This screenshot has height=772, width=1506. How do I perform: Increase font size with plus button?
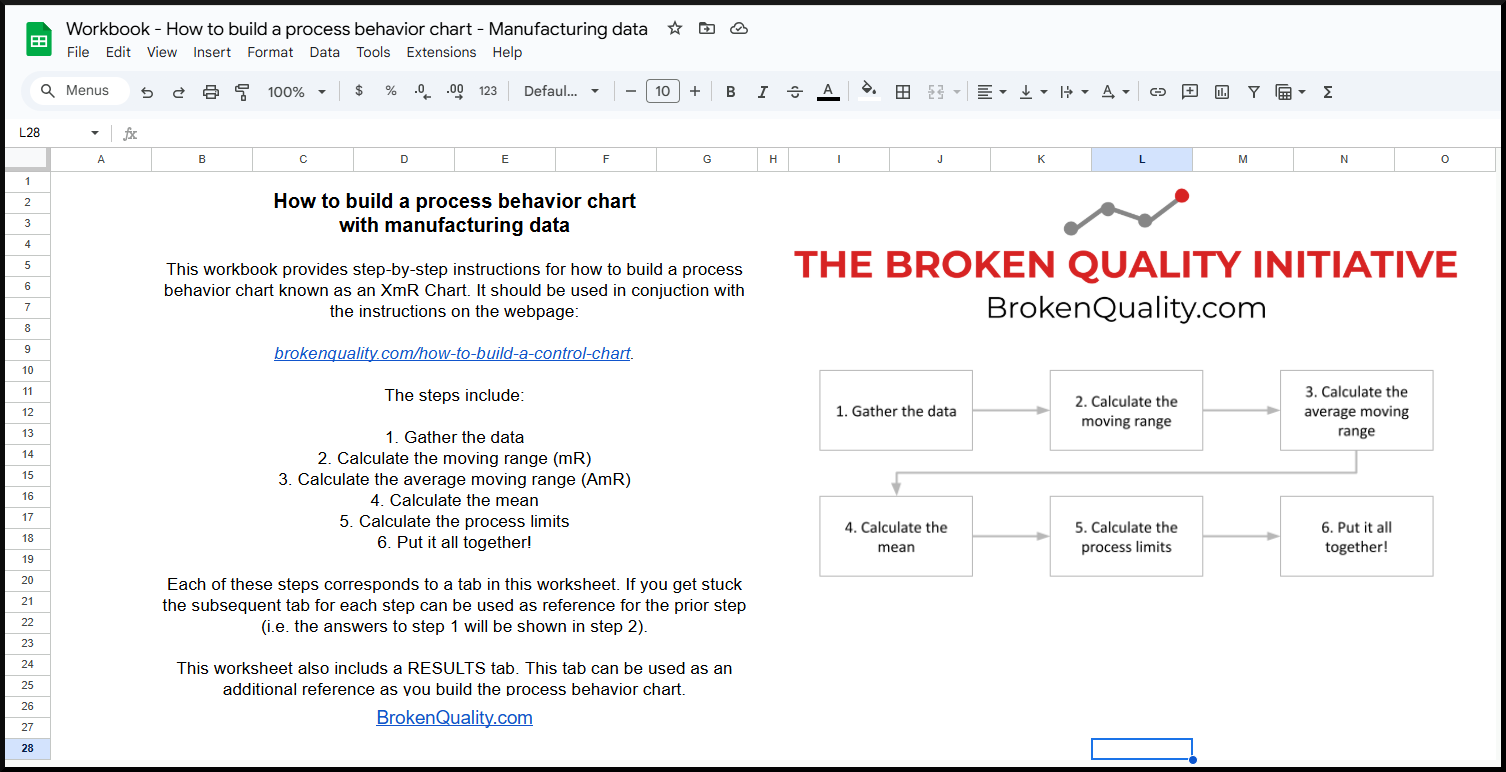(x=695, y=91)
